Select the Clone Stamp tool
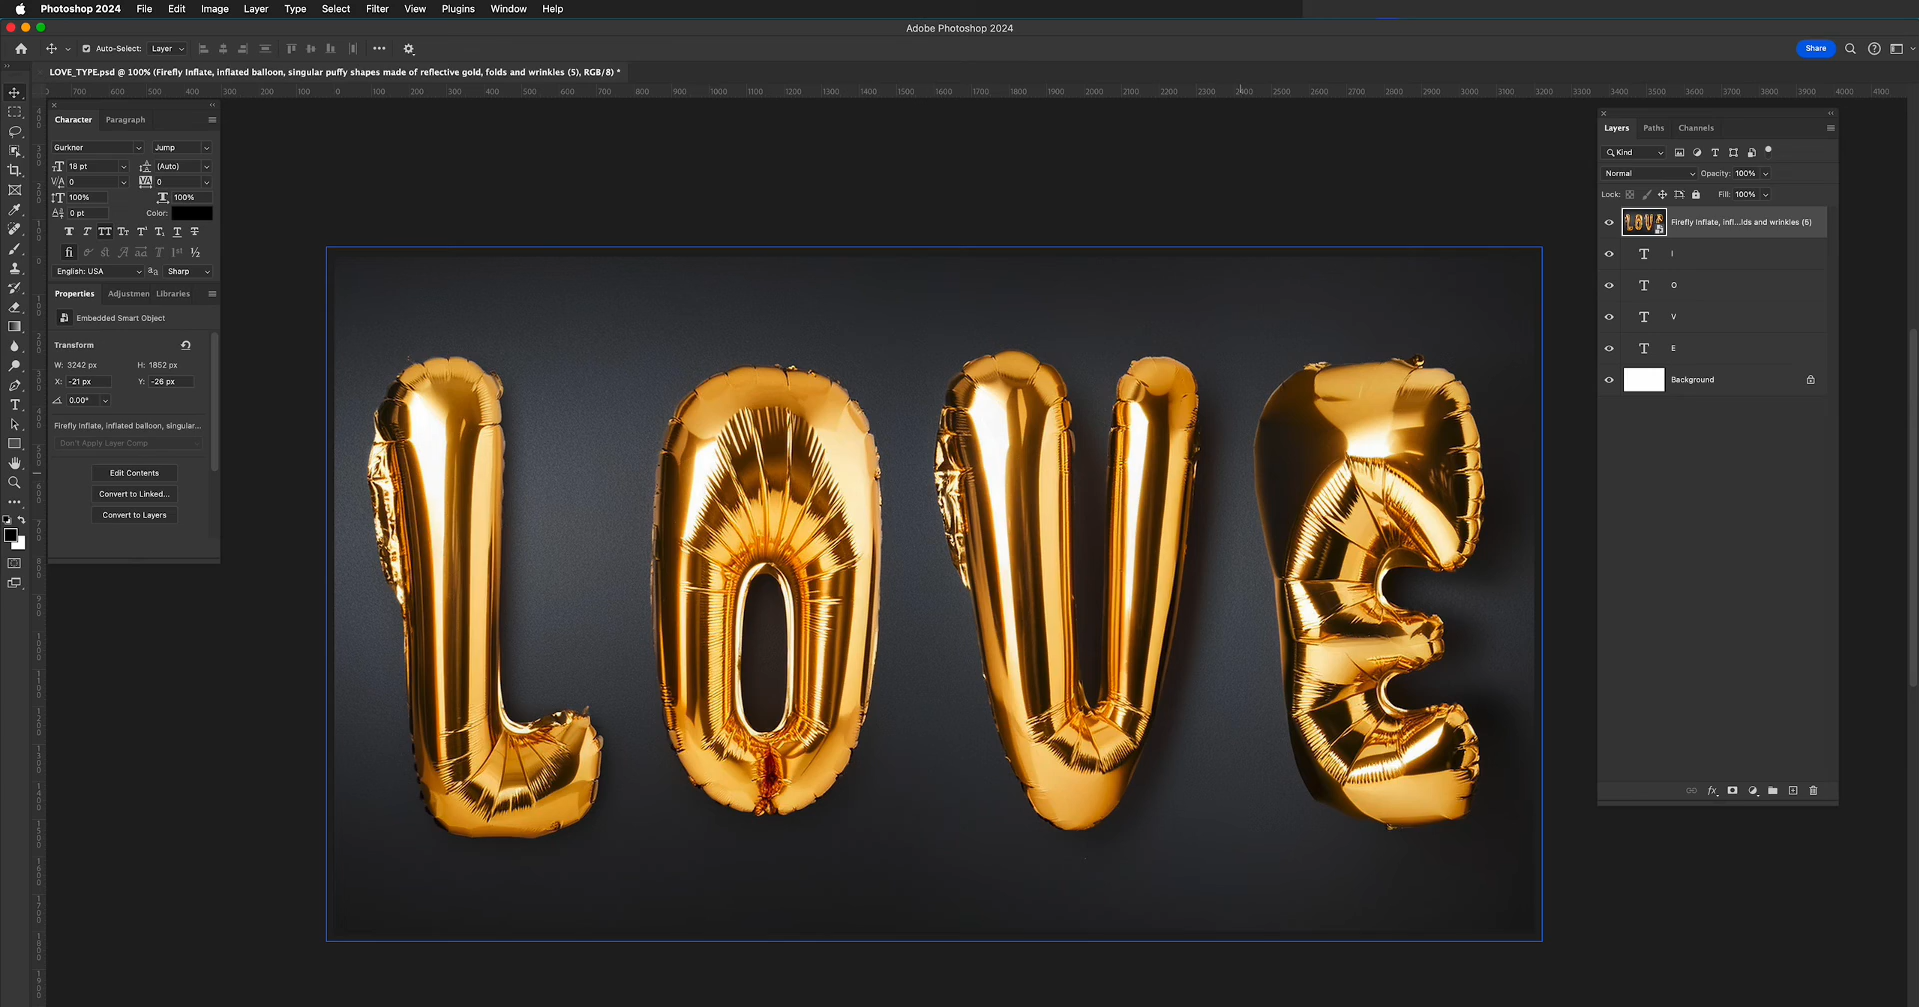The height and width of the screenshot is (1007, 1919). coord(14,268)
